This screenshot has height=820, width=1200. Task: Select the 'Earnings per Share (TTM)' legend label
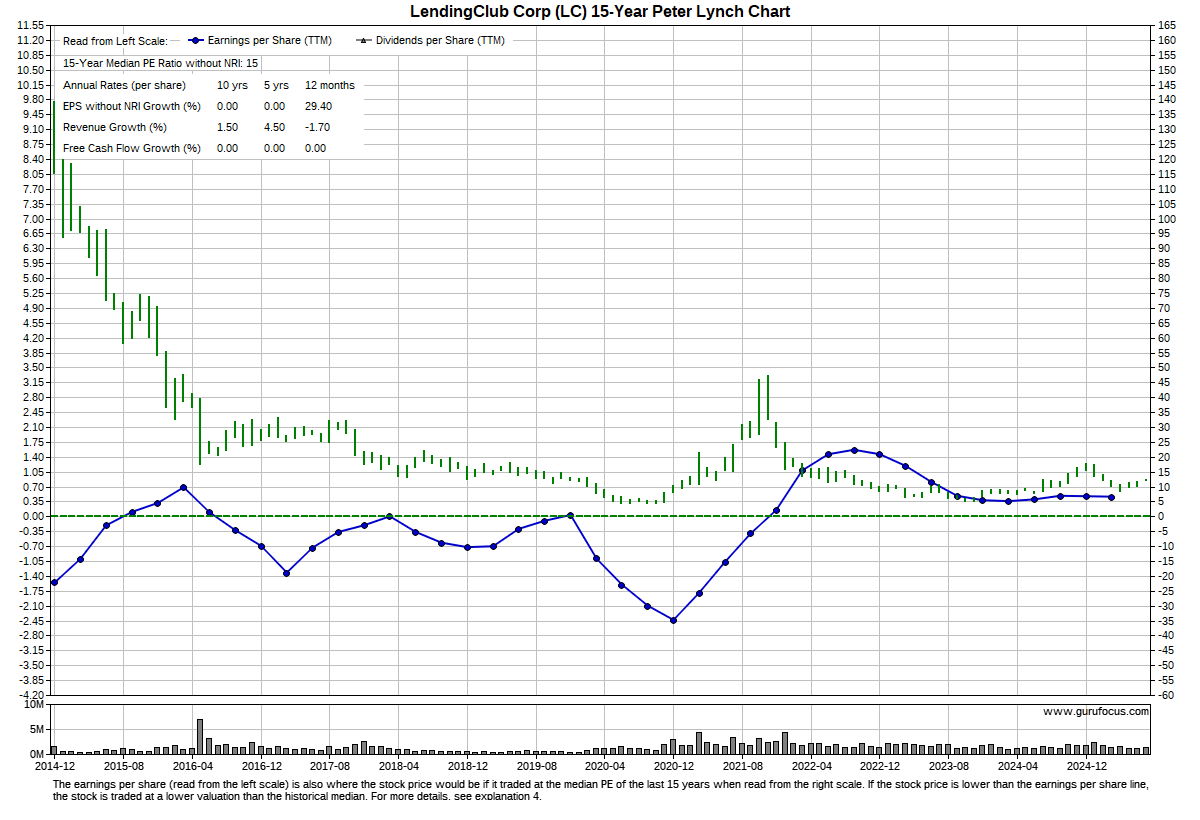coord(271,41)
